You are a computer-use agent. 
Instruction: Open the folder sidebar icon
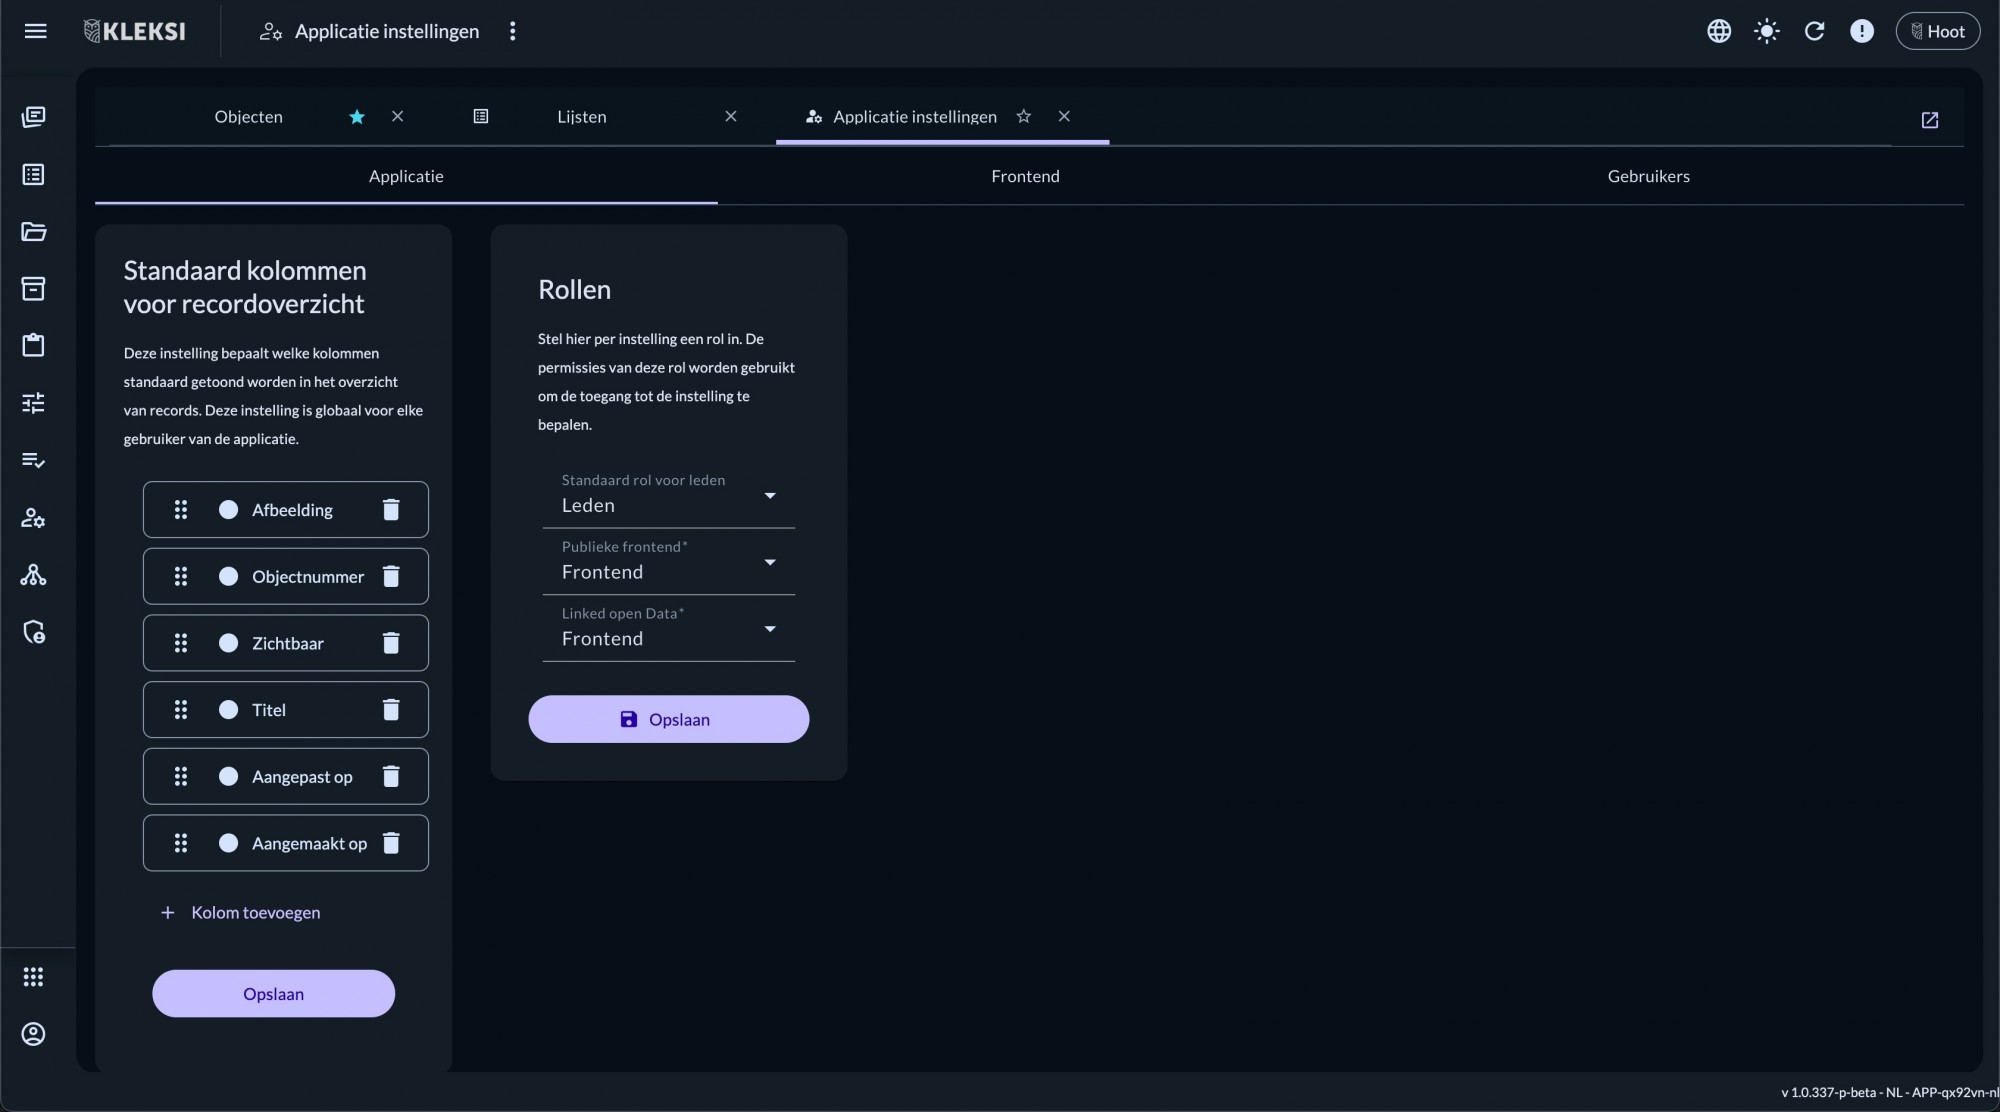33,232
